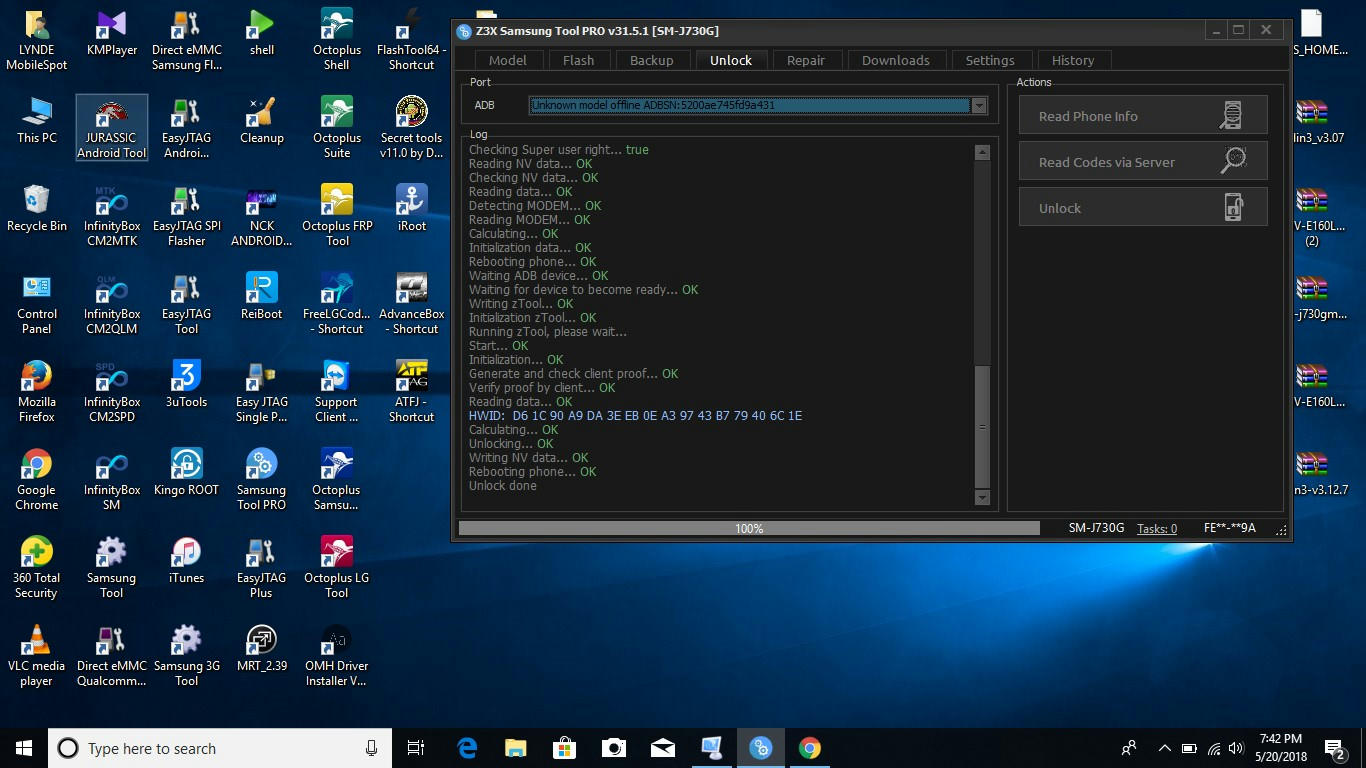Click the Recycle Bin desktop icon
The image size is (1366, 768).
(x=37, y=208)
